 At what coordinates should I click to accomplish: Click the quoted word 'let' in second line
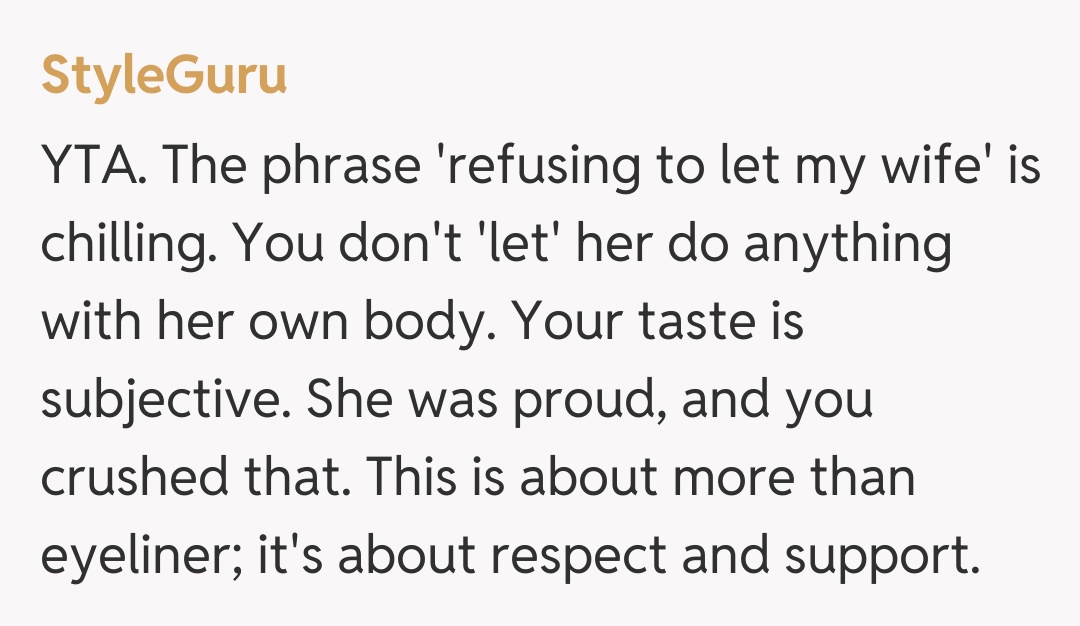point(520,244)
